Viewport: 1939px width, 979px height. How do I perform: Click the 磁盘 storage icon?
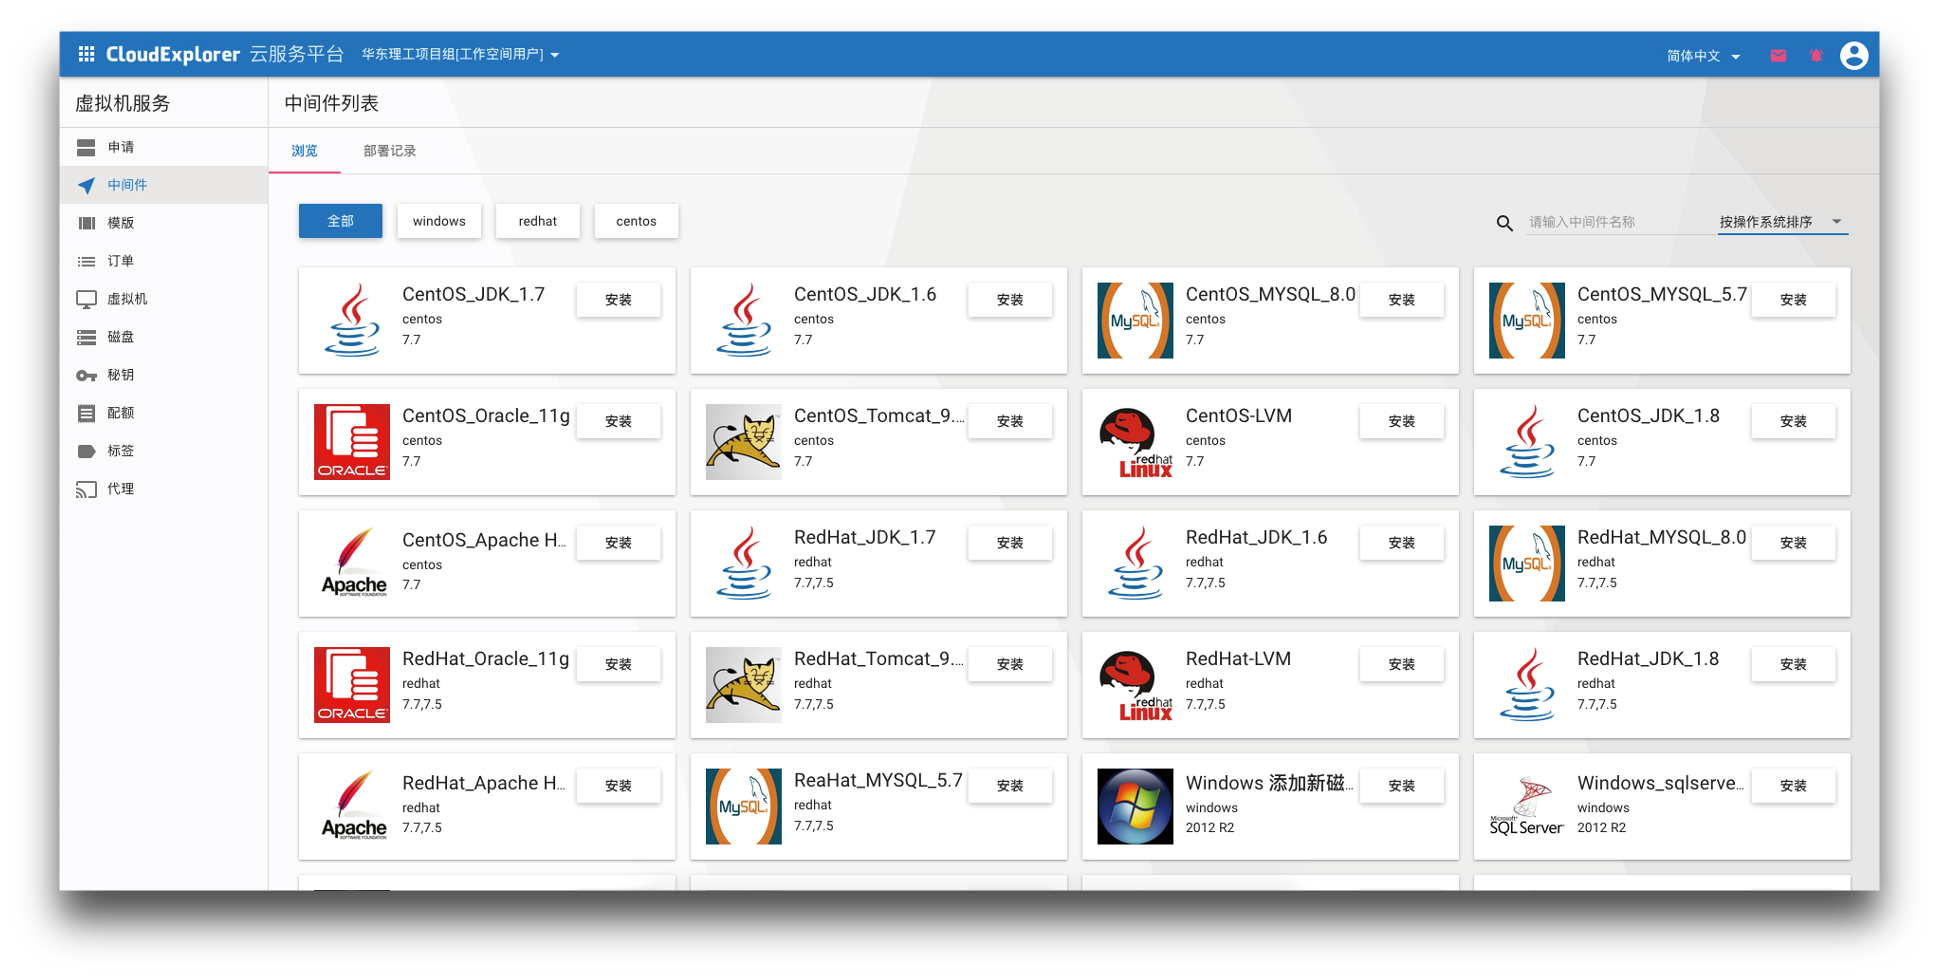[x=86, y=337]
